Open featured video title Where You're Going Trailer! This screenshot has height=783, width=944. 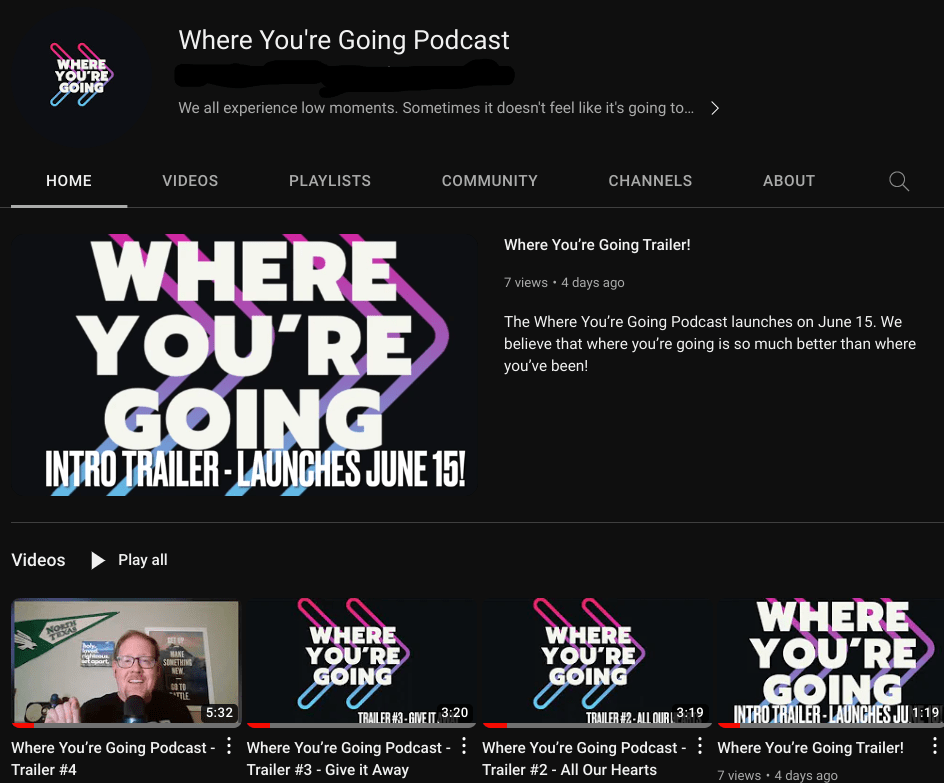tap(597, 245)
